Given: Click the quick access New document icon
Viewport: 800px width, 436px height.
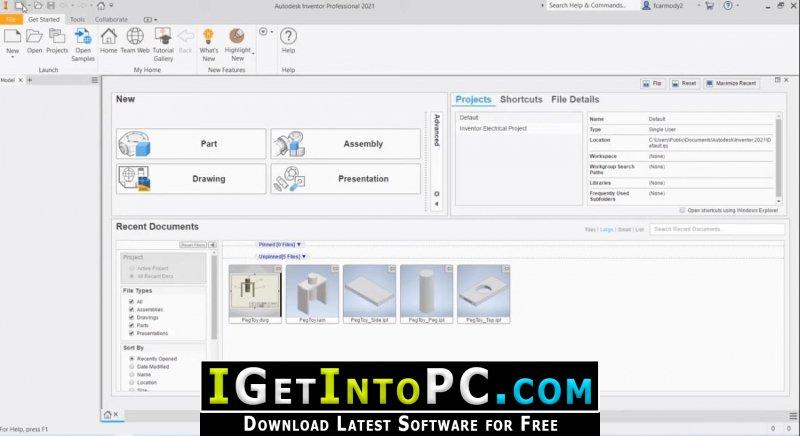Looking at the screenshot, I should coord(19,6).
